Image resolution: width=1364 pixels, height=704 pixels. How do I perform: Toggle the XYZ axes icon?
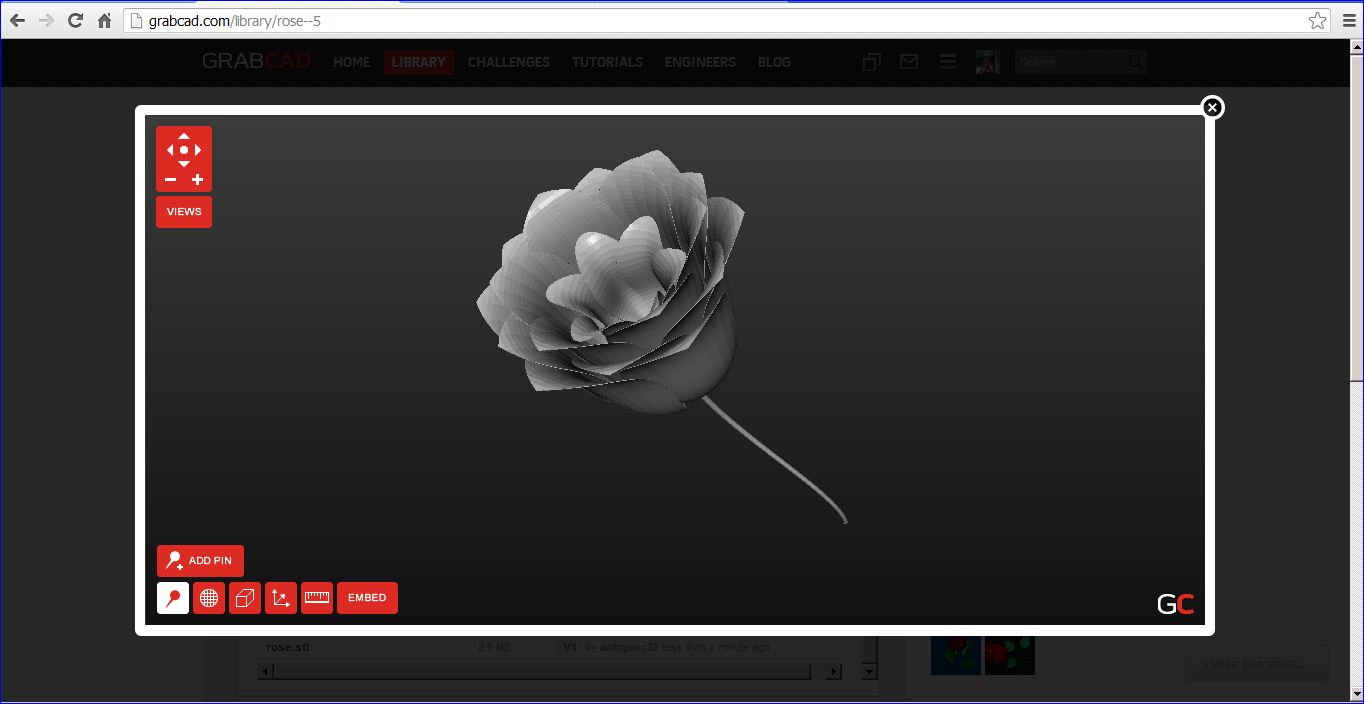point(281,598)
